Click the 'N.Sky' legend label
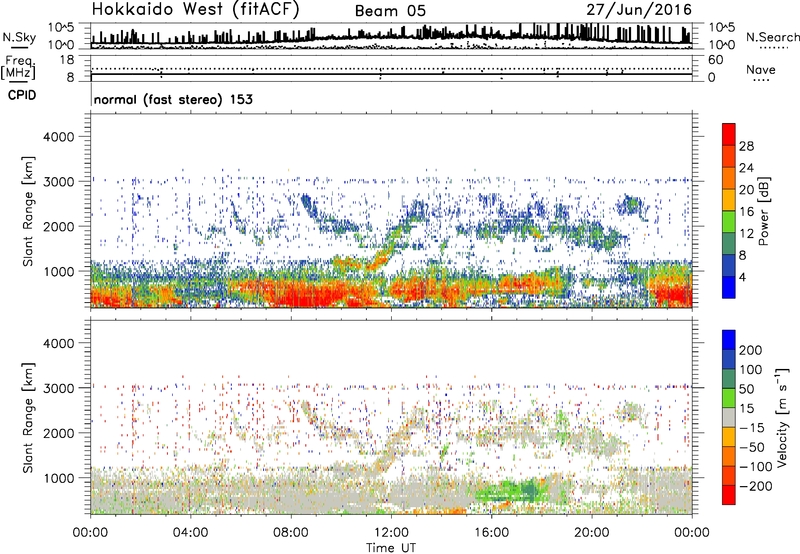Viewport: 800px width, 554px height. [19, 37]
